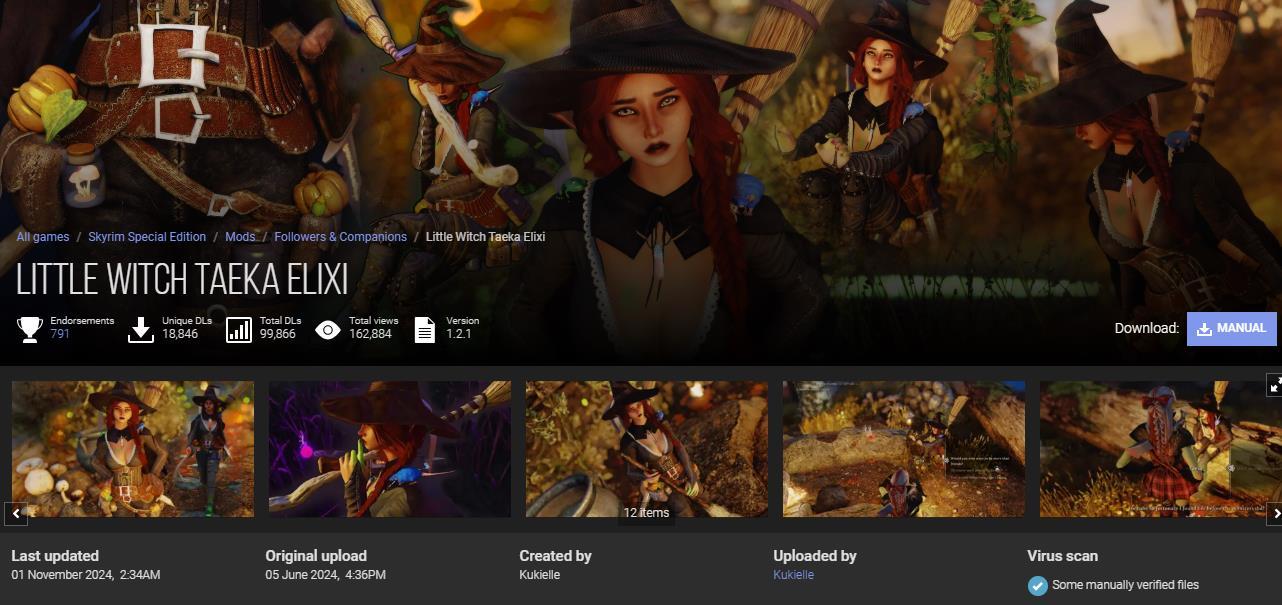Click the Version document icon
1282x605 pixels.
(x=425, y=329)
